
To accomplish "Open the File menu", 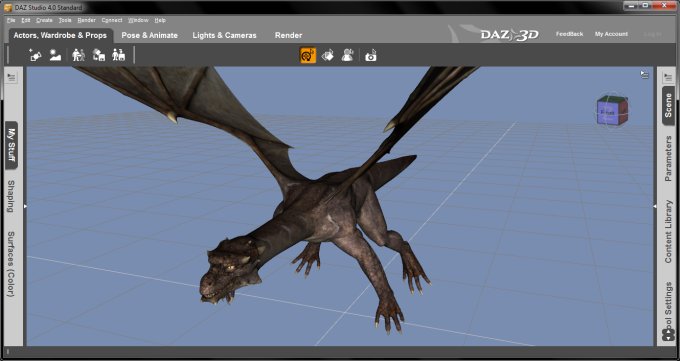I will coord(11,20).
